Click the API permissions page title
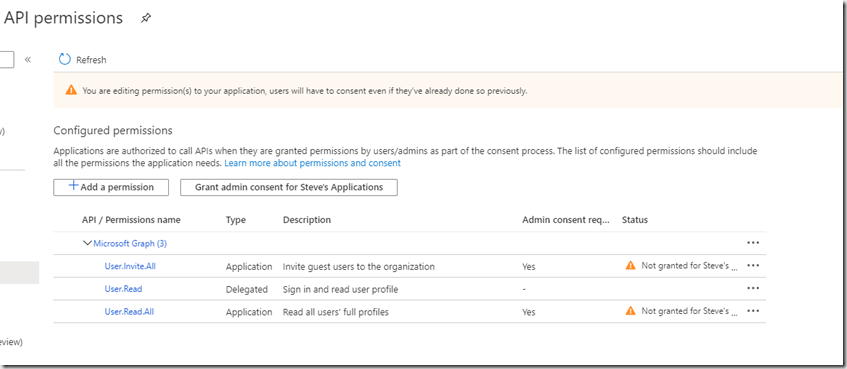The image size is (847, 369). point(63,18)
